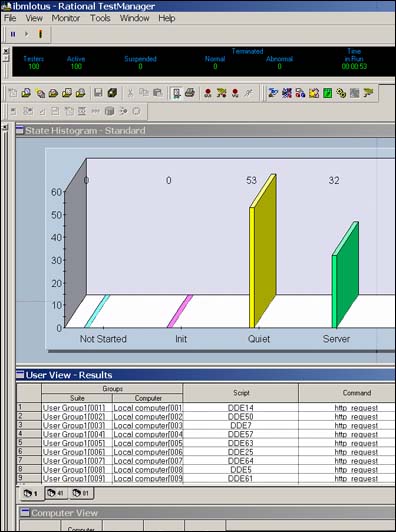Click the green arrow icon at toolbar end
The height and width of the screenshot is (532, 396).
368,93
